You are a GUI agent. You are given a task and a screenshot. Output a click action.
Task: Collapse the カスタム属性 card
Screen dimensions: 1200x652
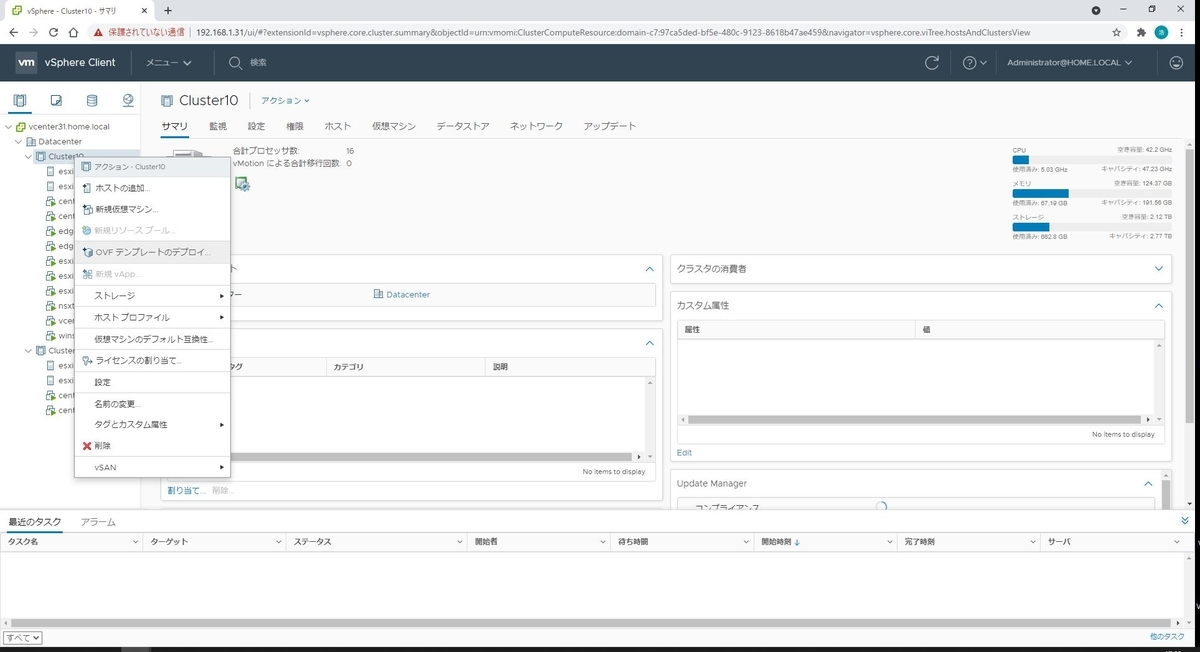pos(1159,305)
